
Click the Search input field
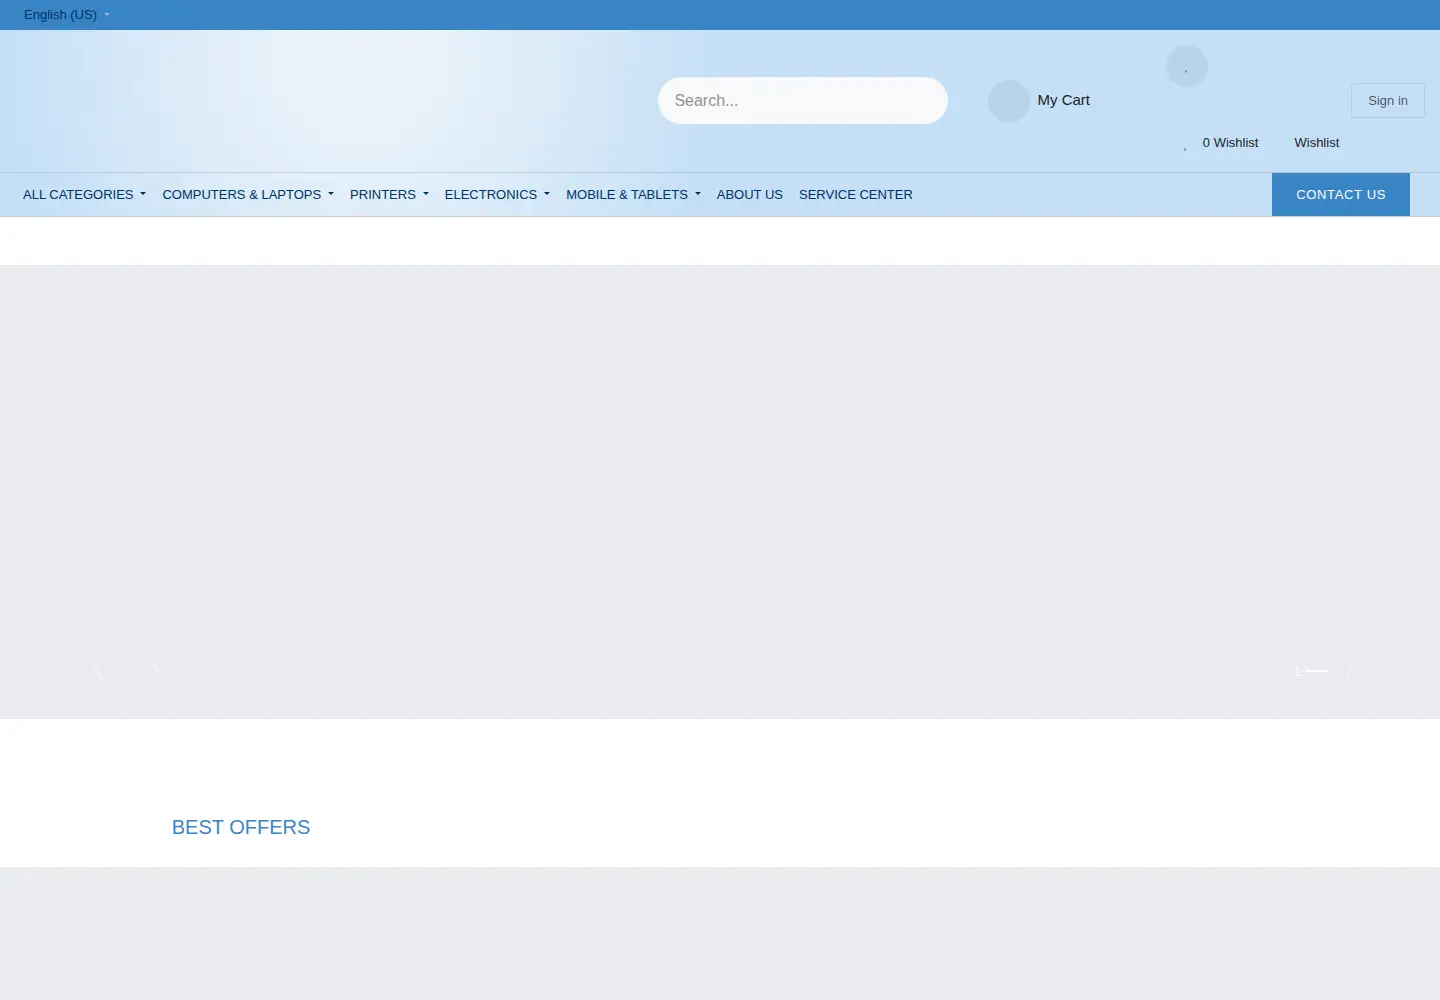802,100
